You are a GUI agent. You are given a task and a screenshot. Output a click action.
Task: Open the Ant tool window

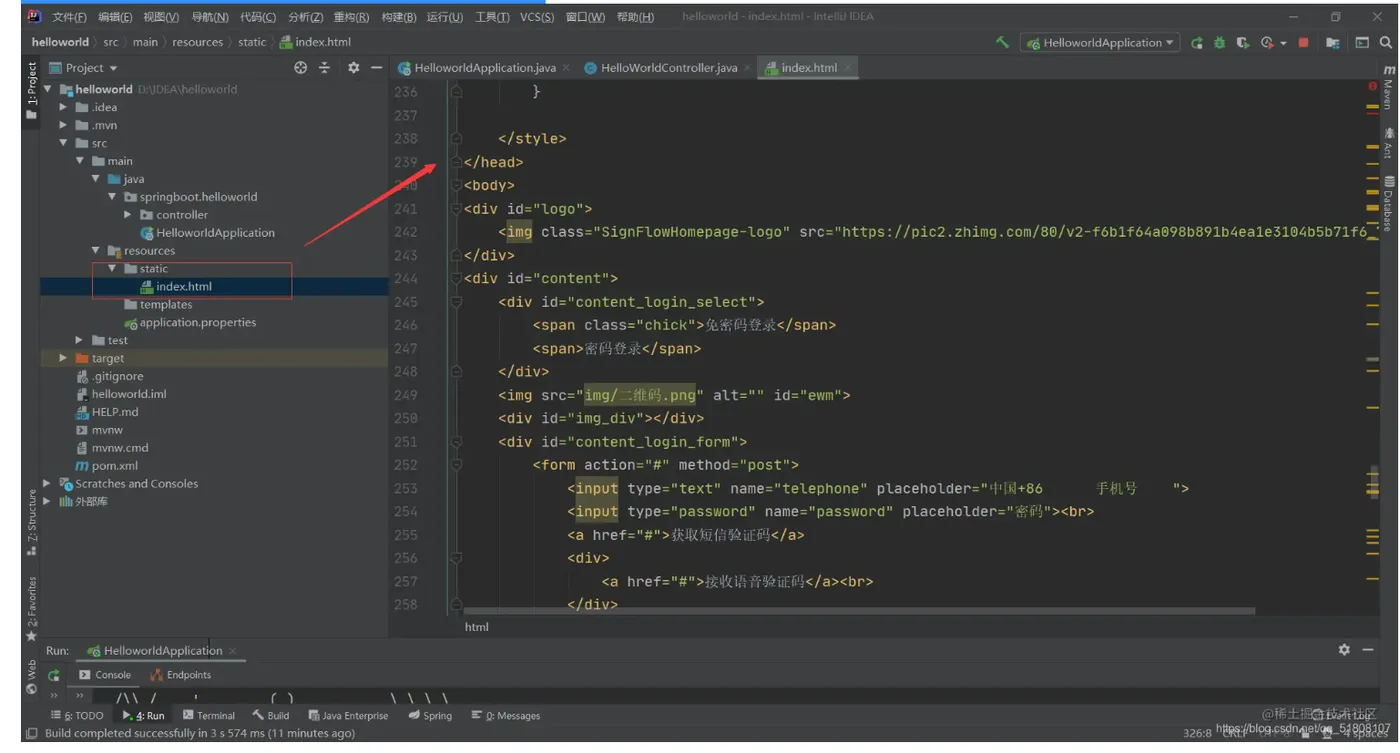click(1389, 142)
